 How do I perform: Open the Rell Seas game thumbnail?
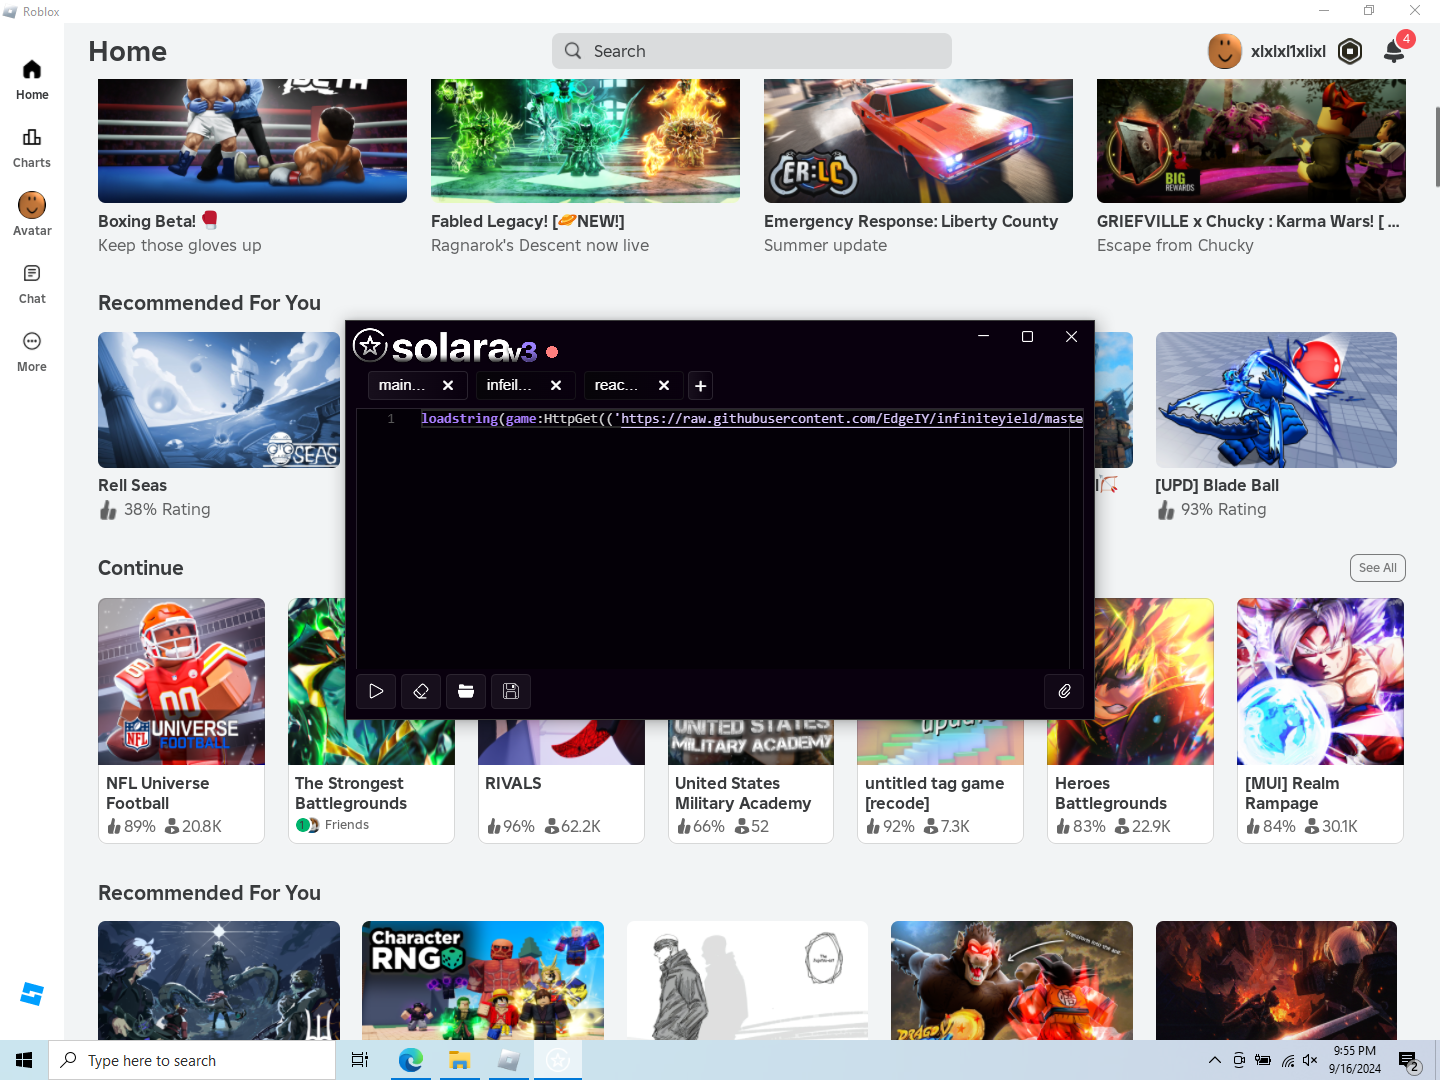click(x=219, y=400)
